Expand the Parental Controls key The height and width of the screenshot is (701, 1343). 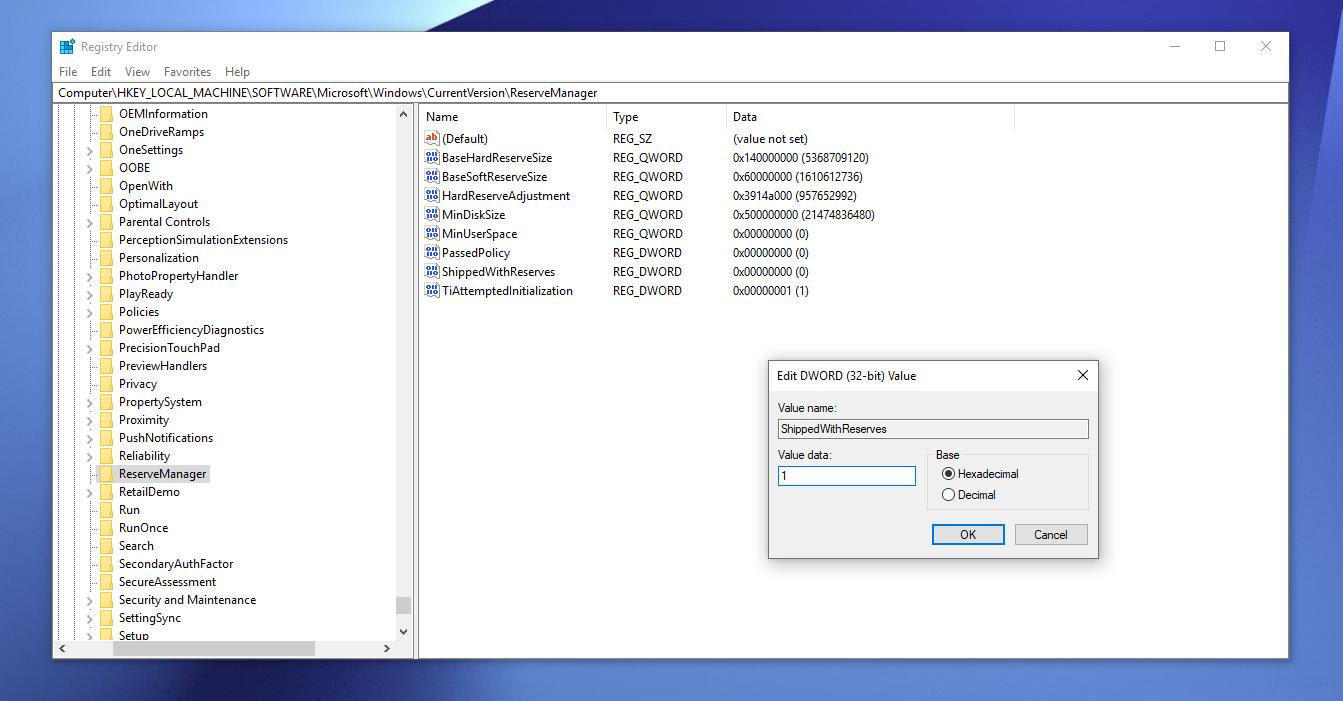[89, 222]
